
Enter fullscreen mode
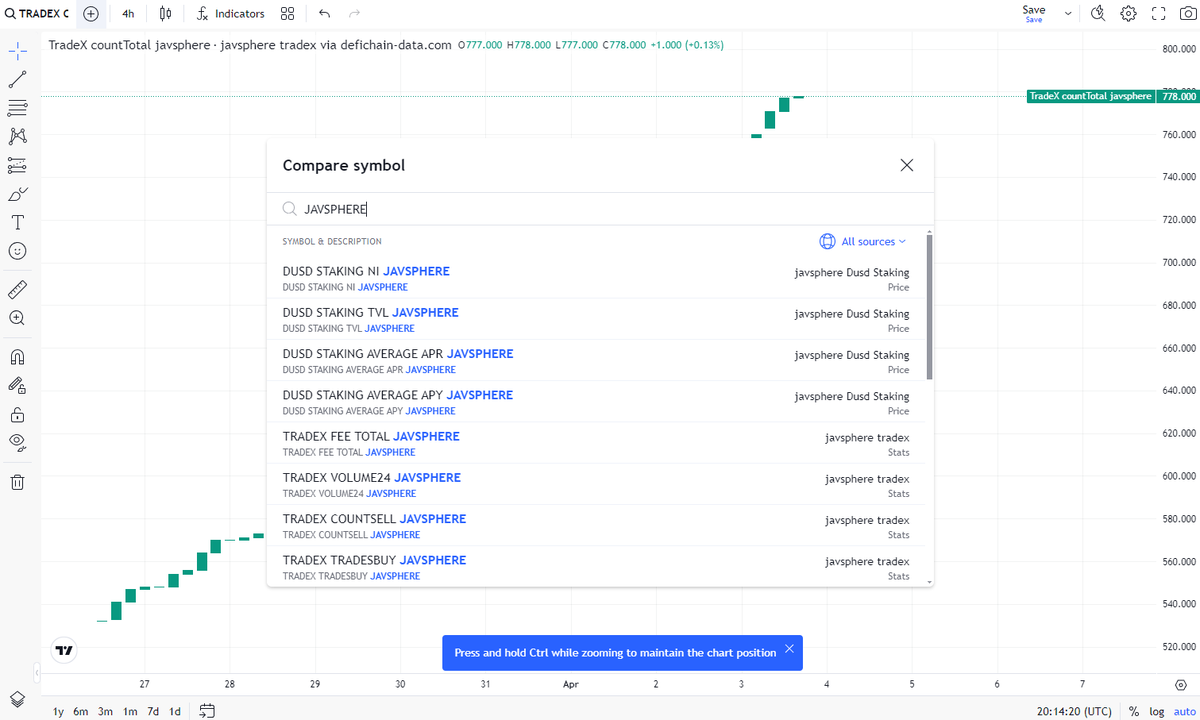point(1159,14)
